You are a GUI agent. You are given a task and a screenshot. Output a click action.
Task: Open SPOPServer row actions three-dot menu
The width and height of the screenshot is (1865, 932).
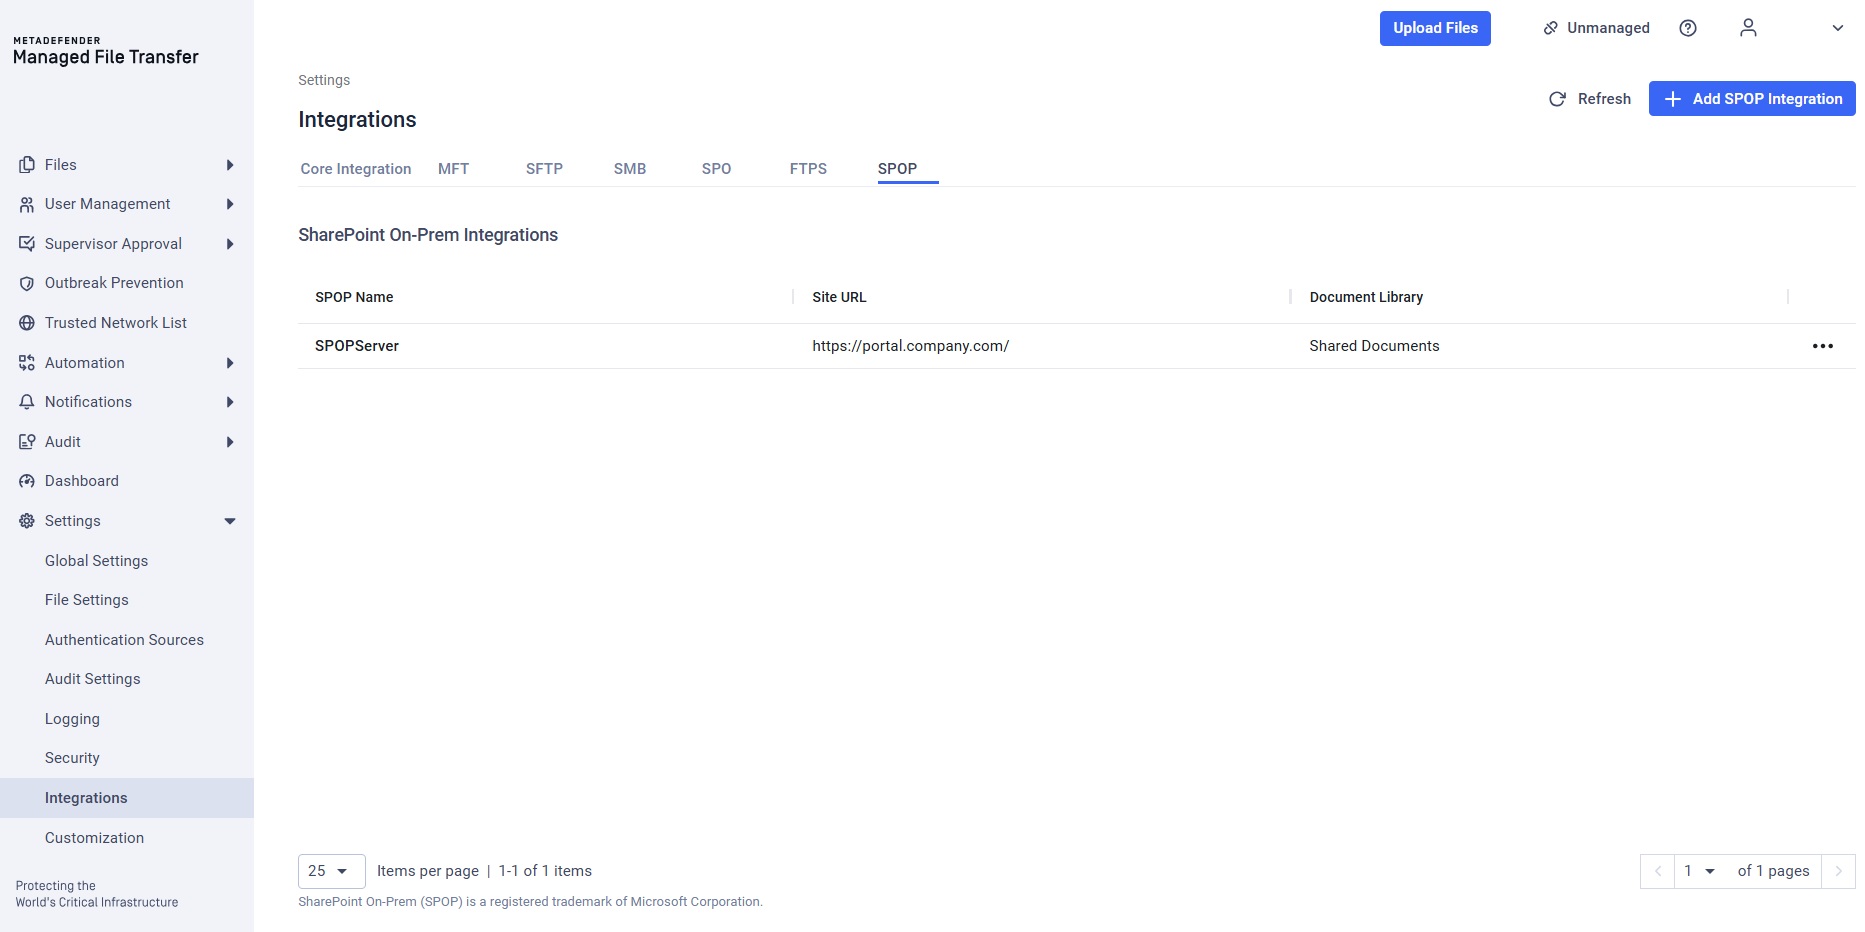point(1823,346)
